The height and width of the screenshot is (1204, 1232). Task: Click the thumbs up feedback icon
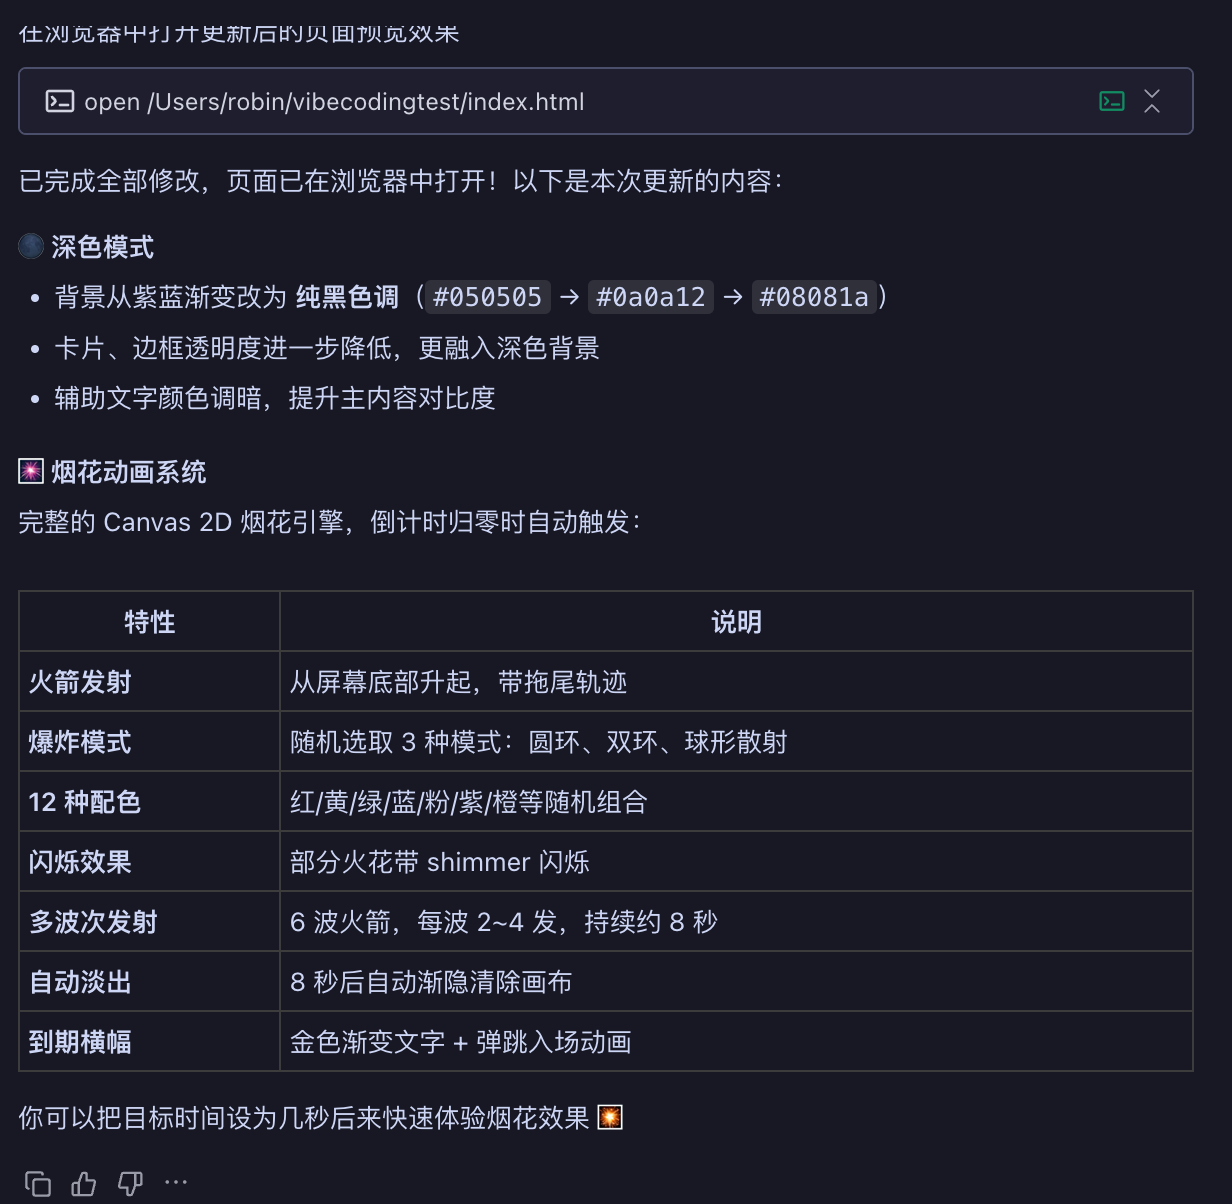[84, 1184]
